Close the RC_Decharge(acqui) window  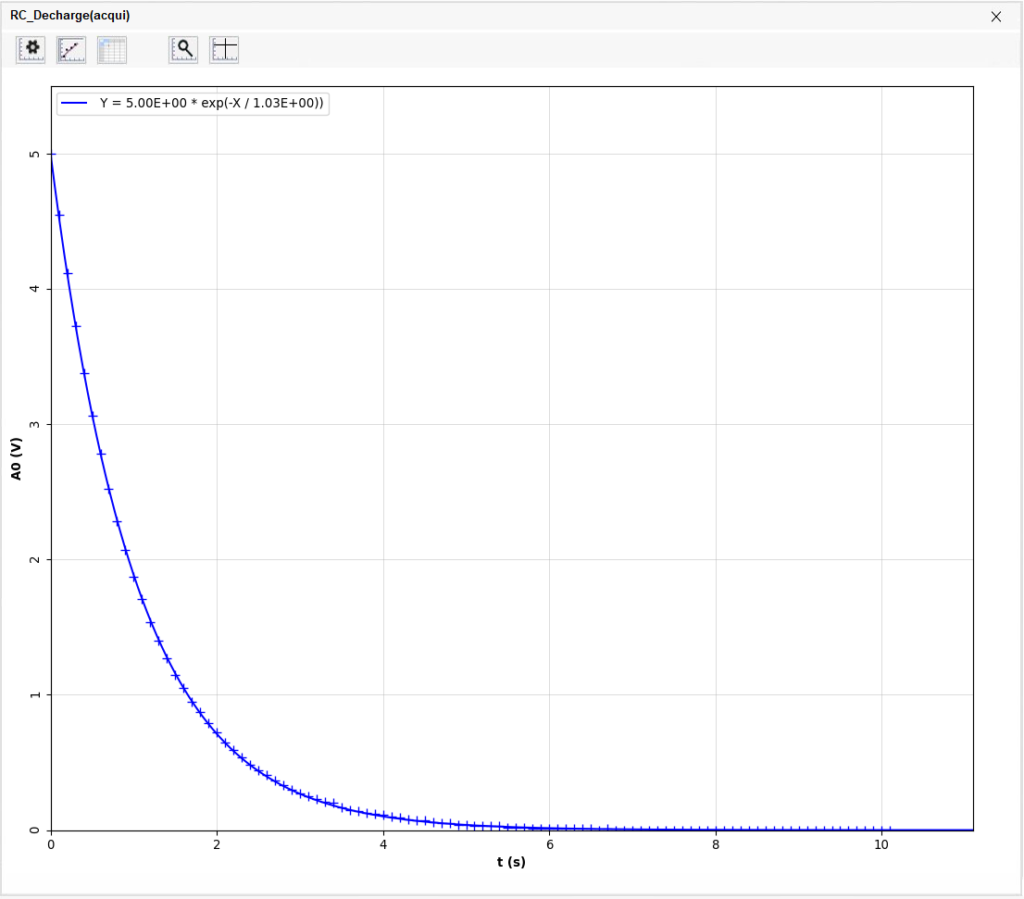[995, 16]
